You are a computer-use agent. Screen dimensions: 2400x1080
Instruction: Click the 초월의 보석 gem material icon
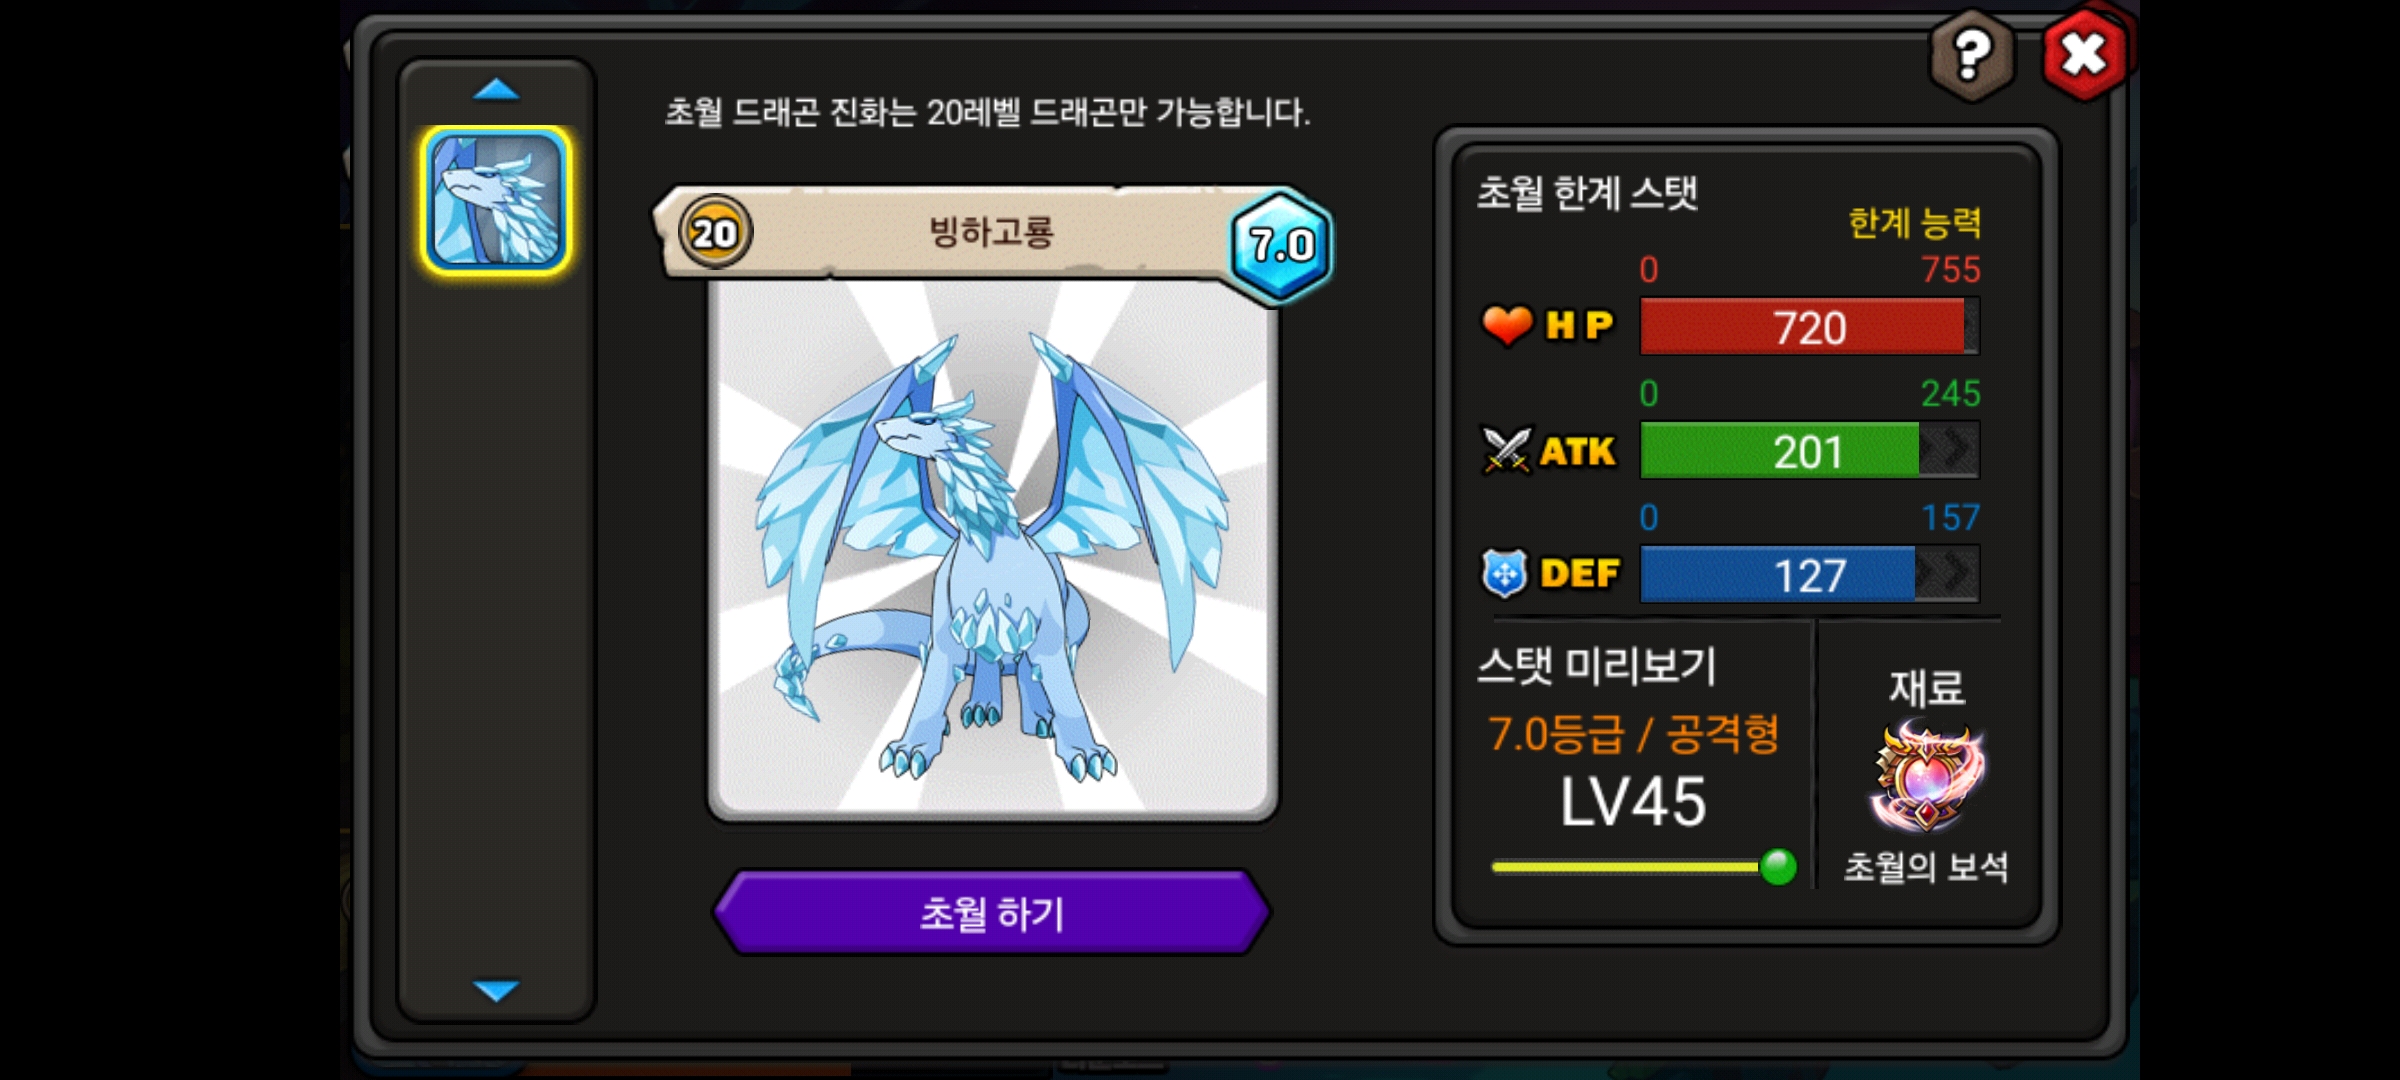(1927, 778)
